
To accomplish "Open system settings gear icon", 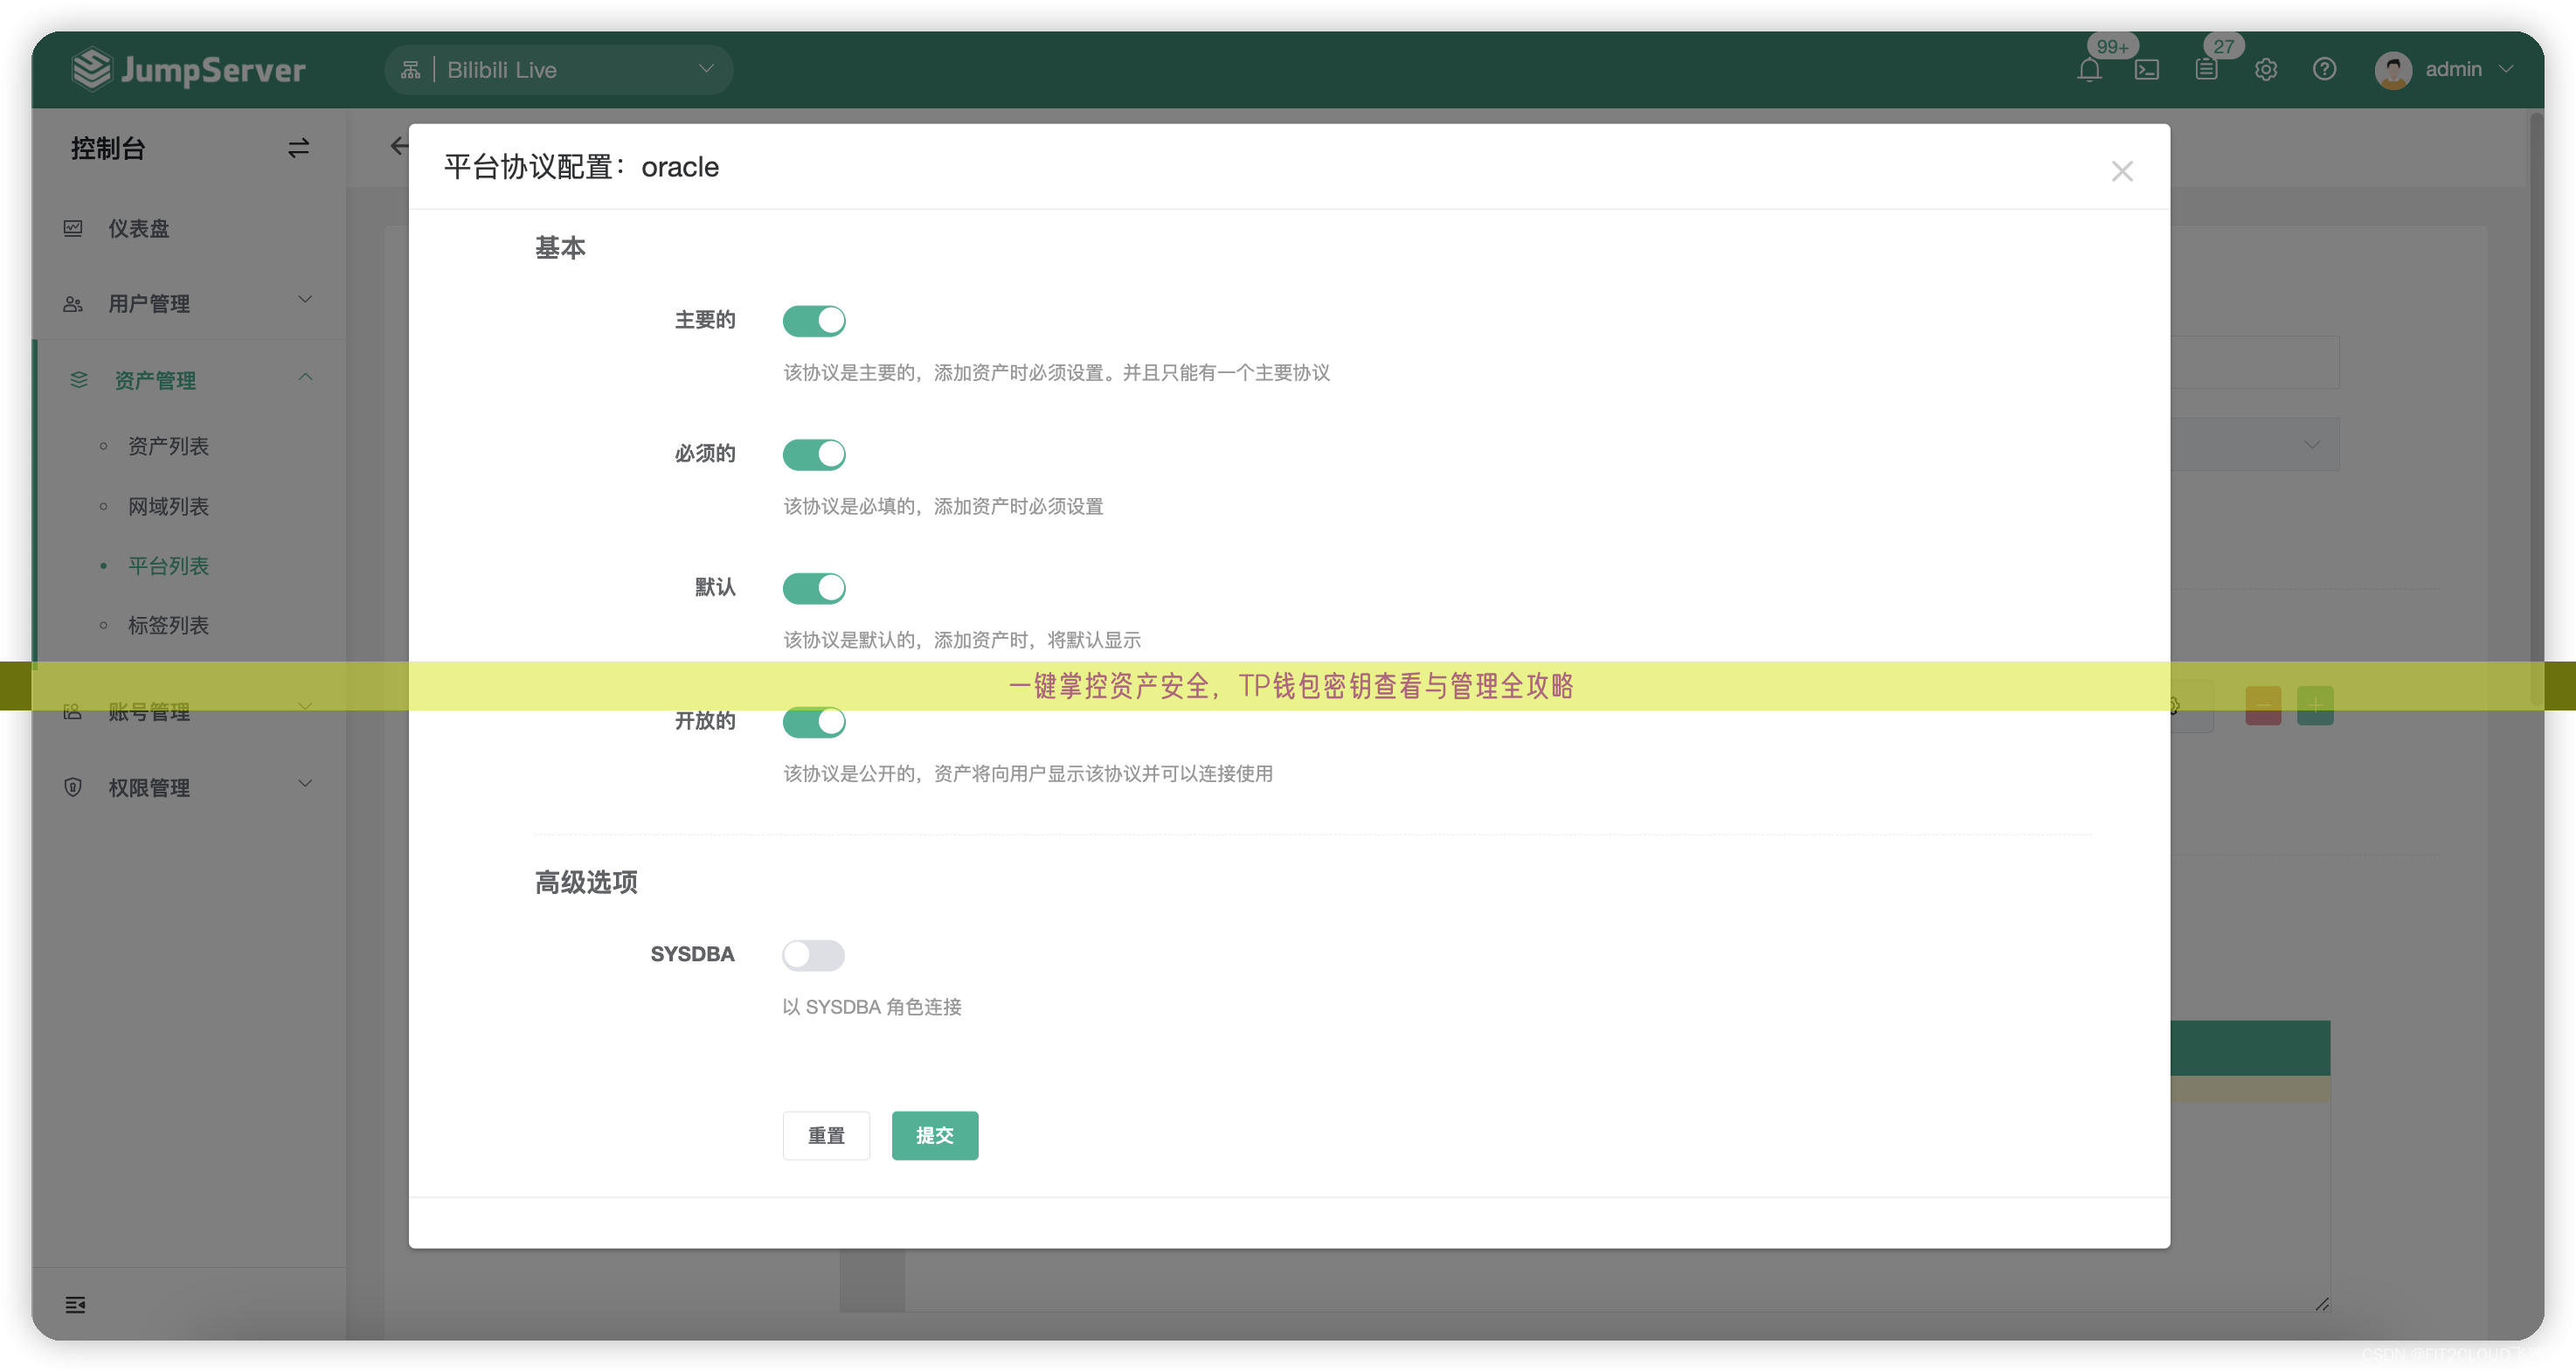I will pos(2265,69).
